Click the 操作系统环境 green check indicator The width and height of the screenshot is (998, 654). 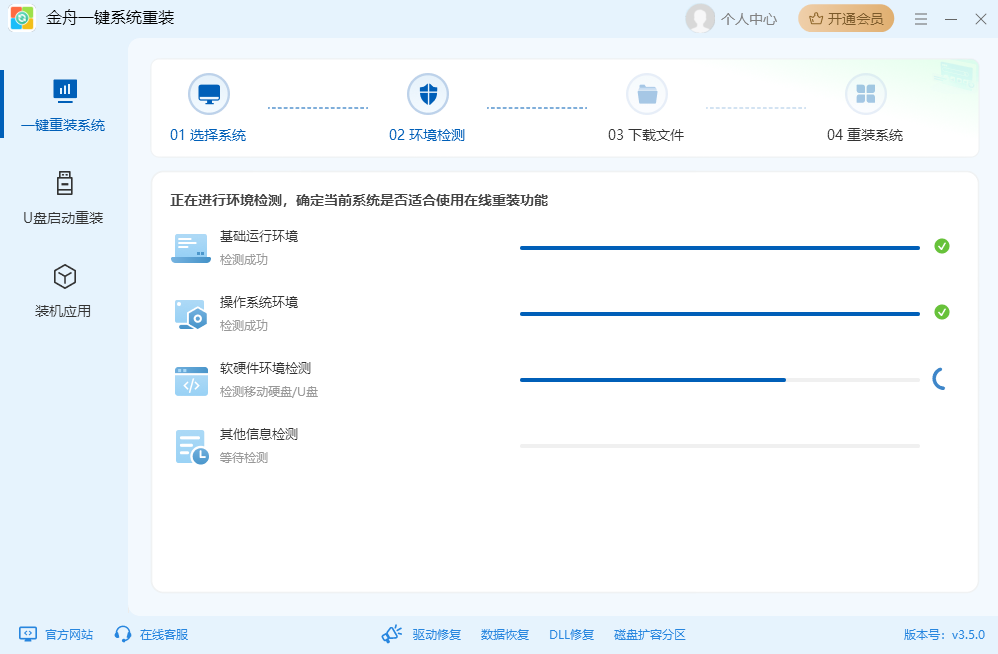pyautogui.click(x=941, y=312)
